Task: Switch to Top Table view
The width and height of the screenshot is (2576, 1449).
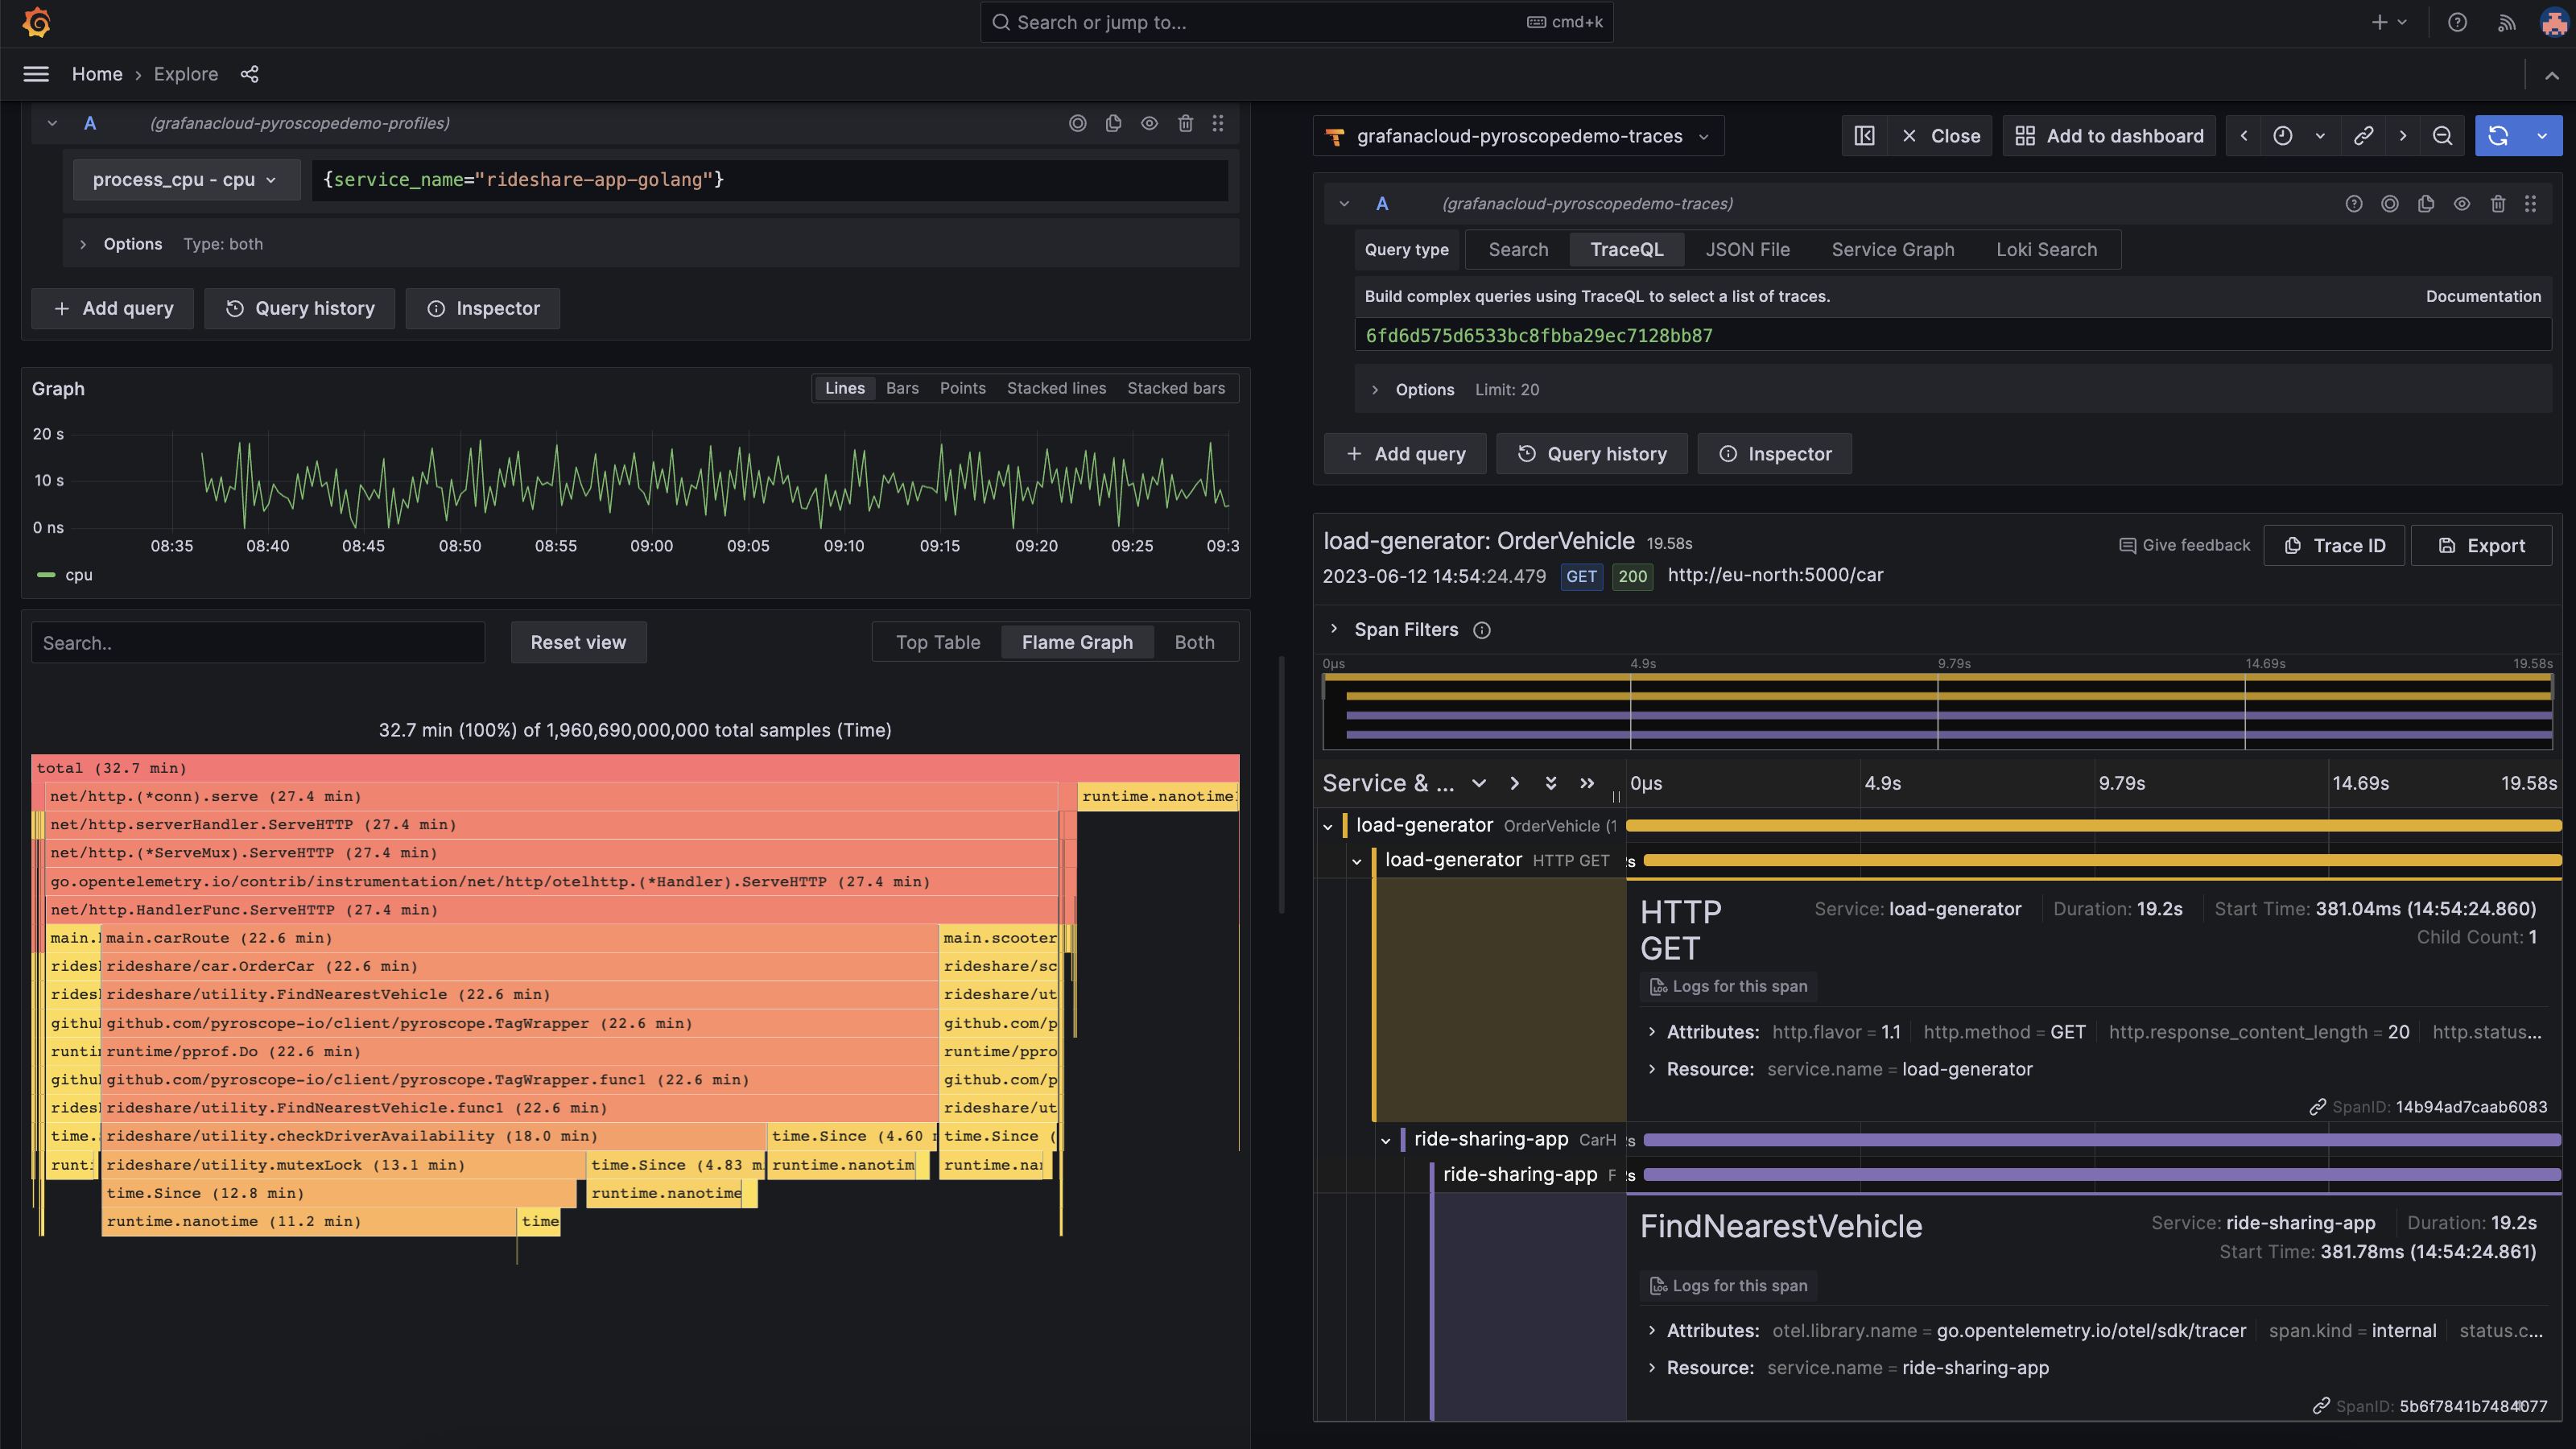Action: click(x=937, y=642)
